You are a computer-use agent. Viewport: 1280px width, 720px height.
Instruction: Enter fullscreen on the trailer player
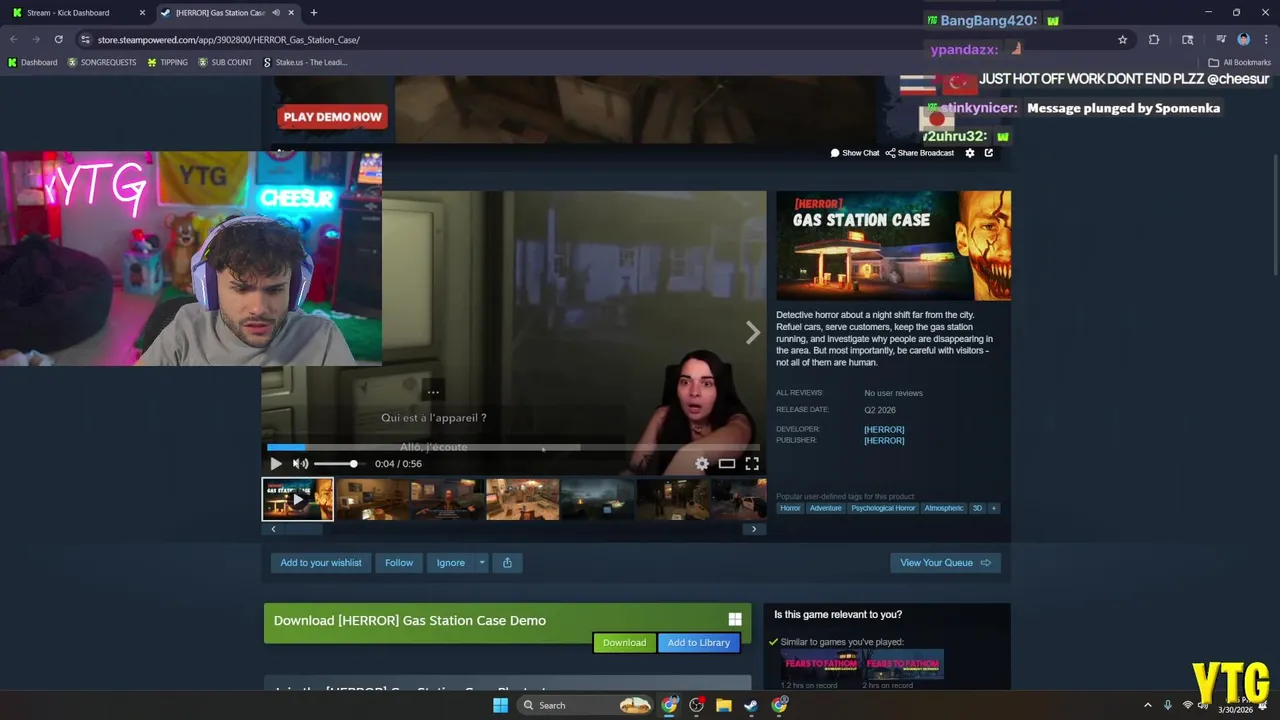(x=752, y=464)
